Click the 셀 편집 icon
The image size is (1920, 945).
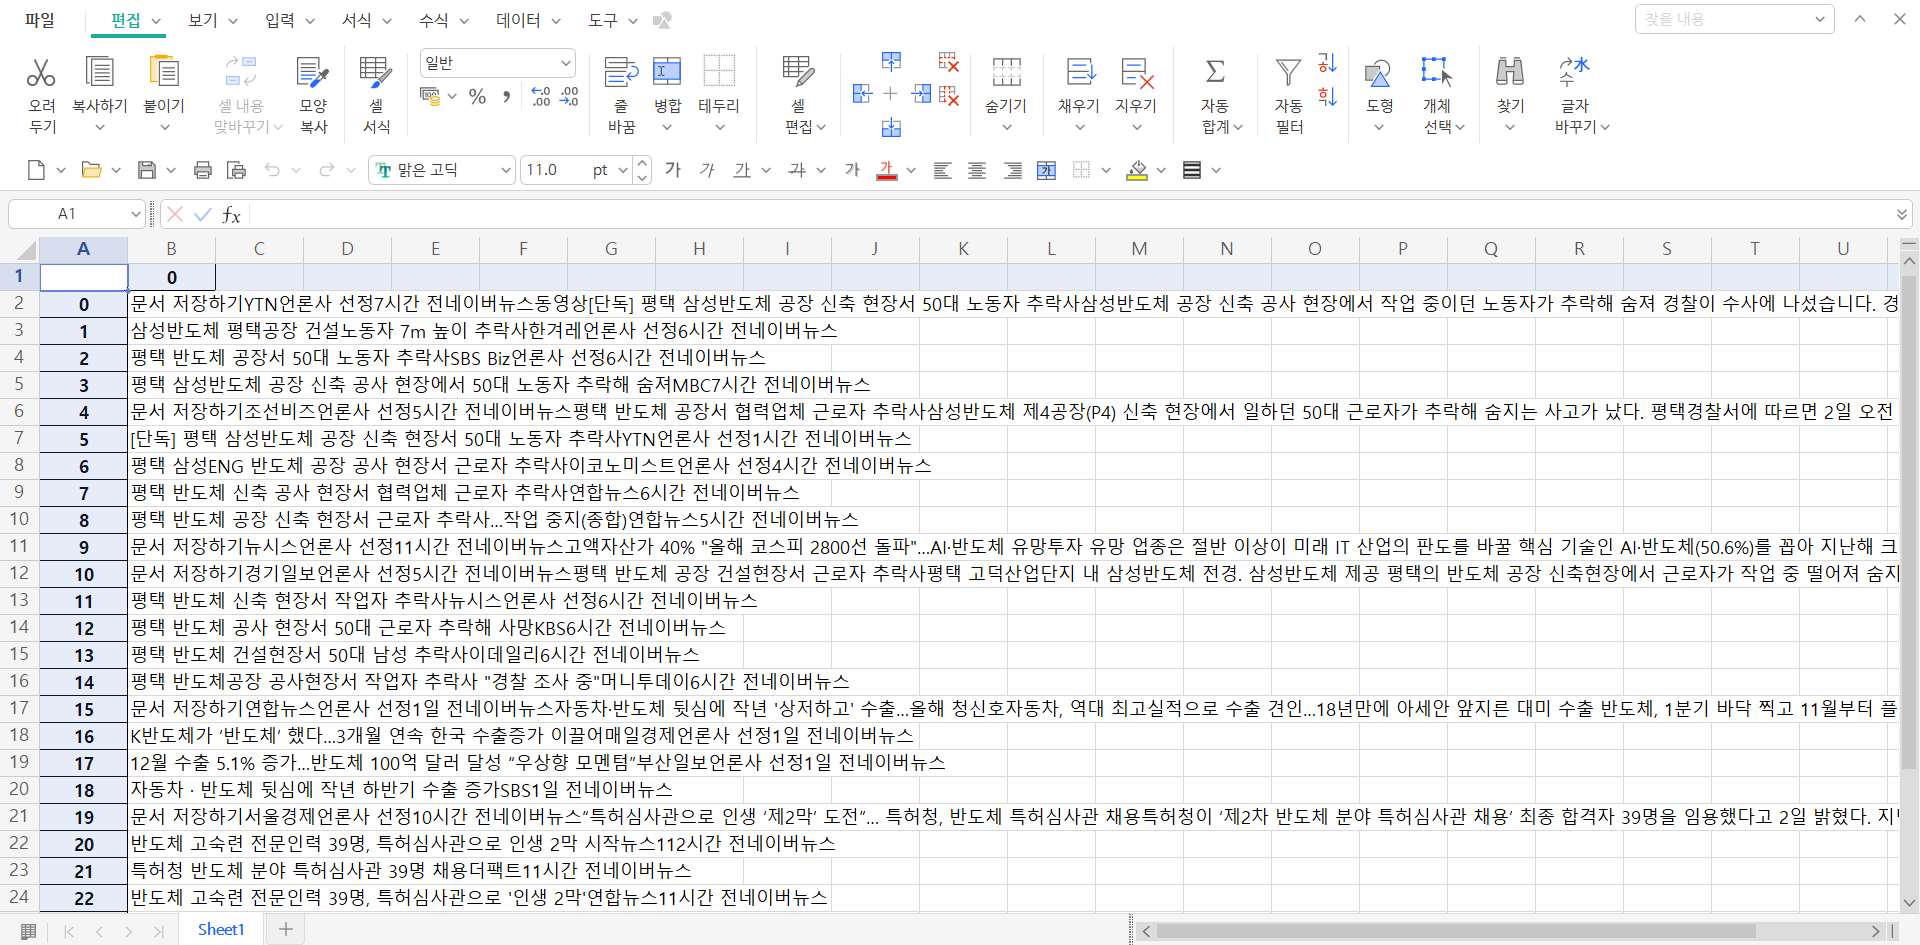(x=798, y=72)
